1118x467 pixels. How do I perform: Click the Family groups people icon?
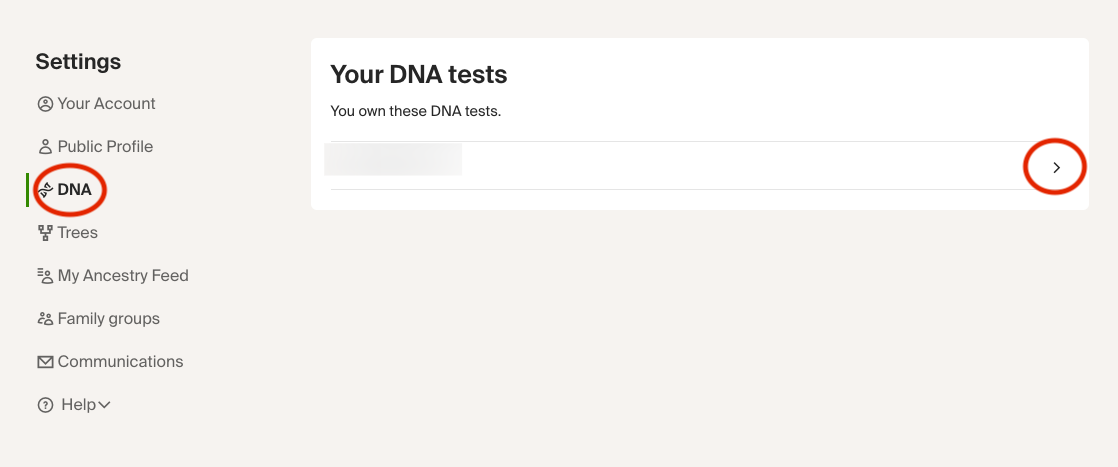(x=45, y=319)
